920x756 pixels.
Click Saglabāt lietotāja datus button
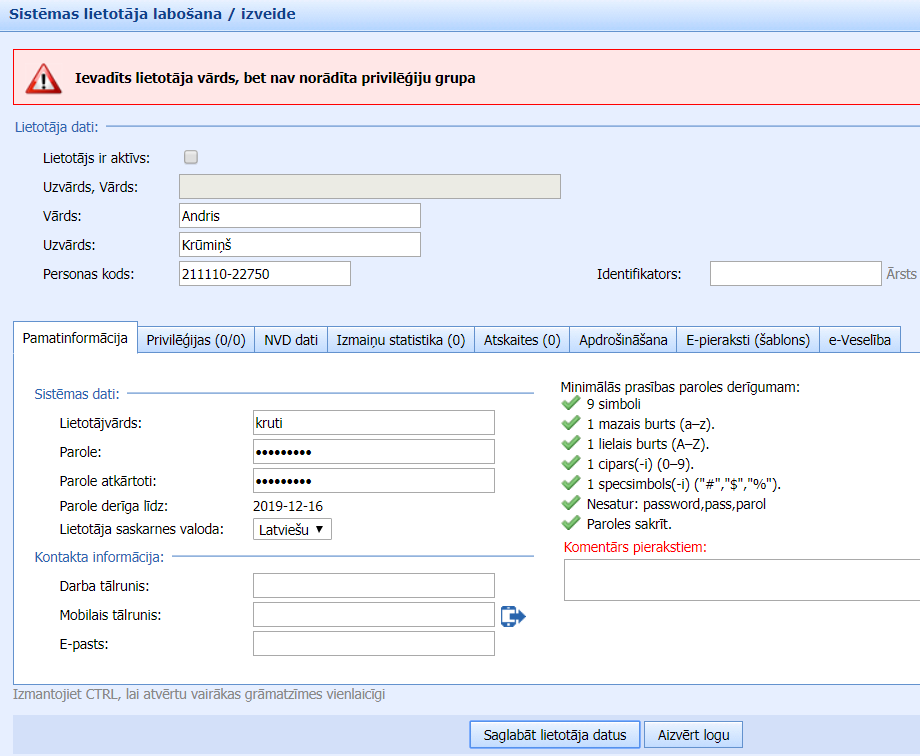[x=554, y=735]
